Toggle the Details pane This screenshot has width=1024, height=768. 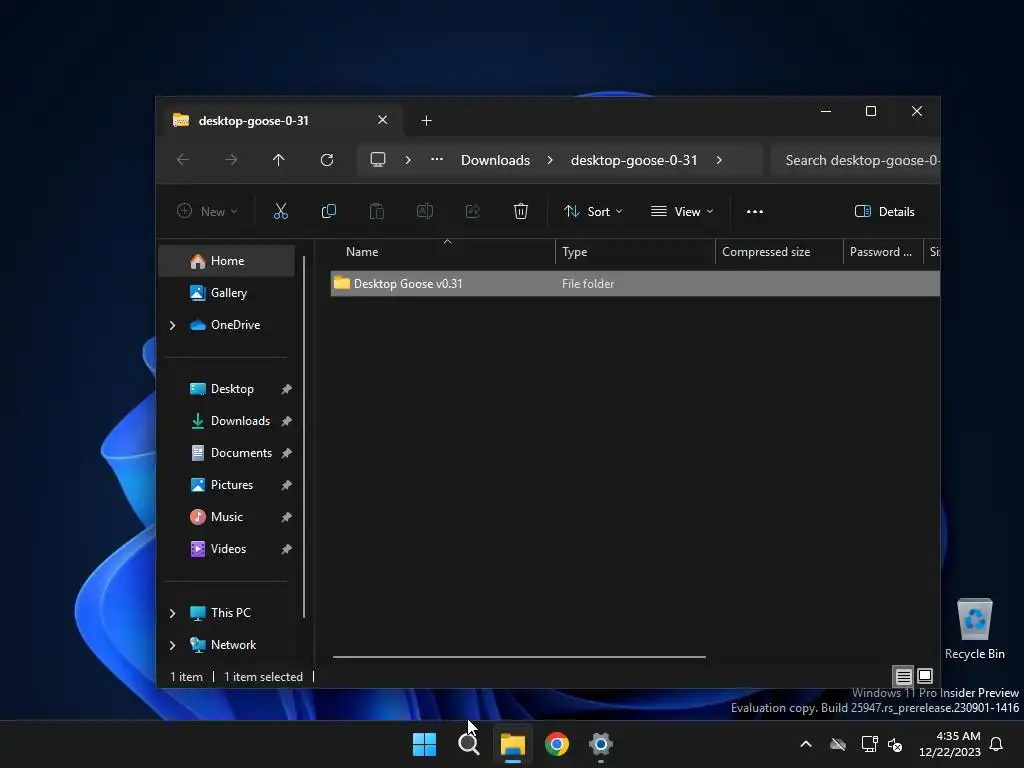[x=884, y=212]
